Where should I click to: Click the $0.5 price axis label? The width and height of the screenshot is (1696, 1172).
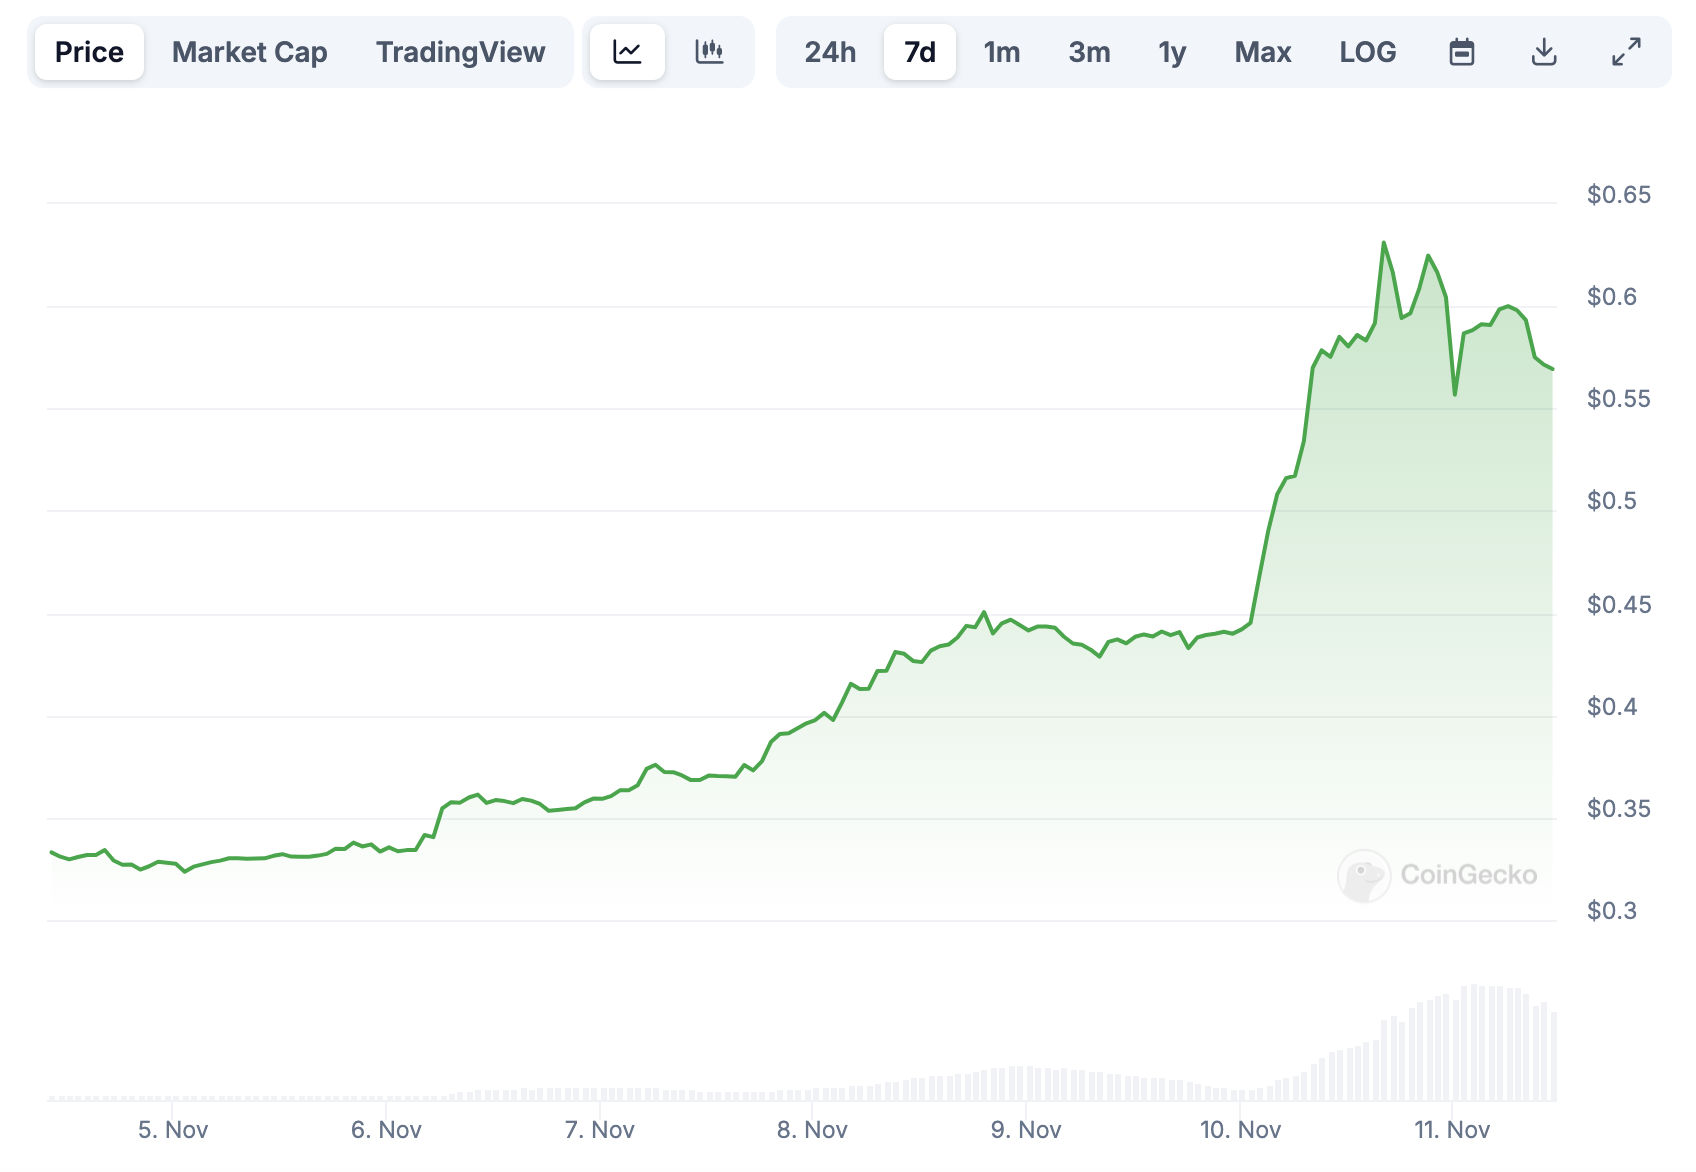(1612, 501)
